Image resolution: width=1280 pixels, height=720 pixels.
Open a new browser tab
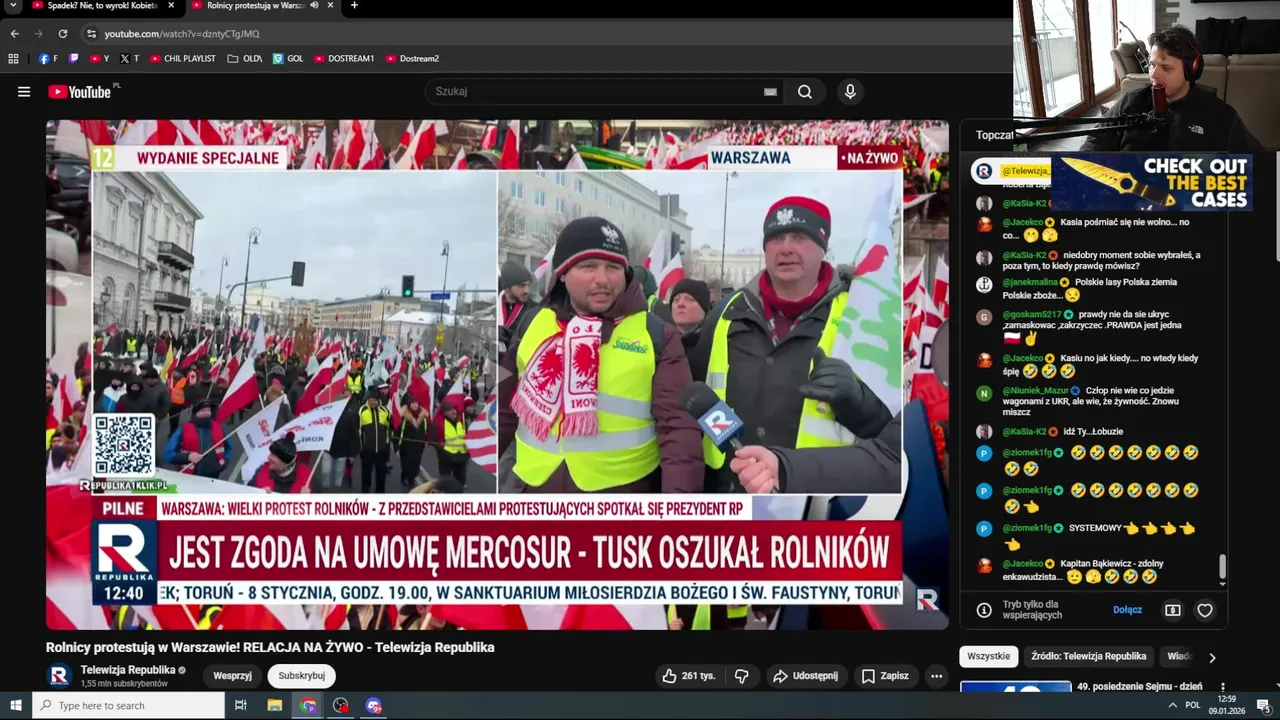[354, 5]
